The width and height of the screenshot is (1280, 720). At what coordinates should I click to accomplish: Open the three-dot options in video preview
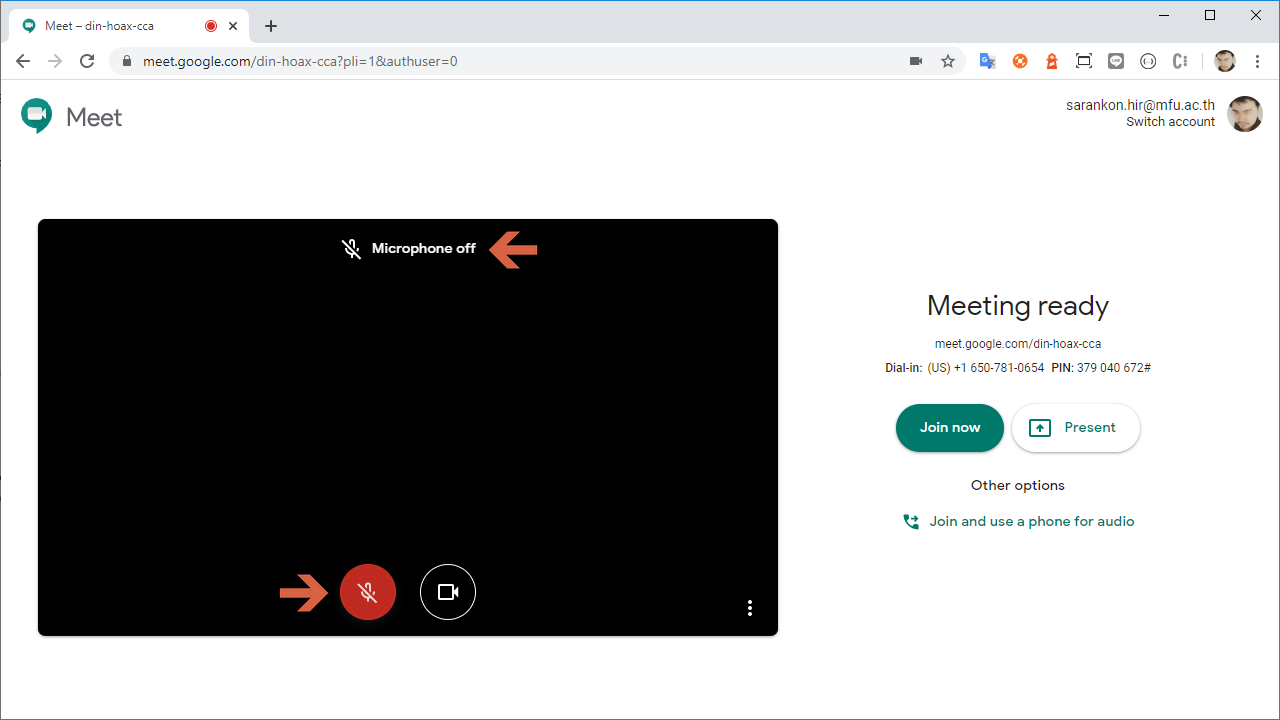click(750, 608)
